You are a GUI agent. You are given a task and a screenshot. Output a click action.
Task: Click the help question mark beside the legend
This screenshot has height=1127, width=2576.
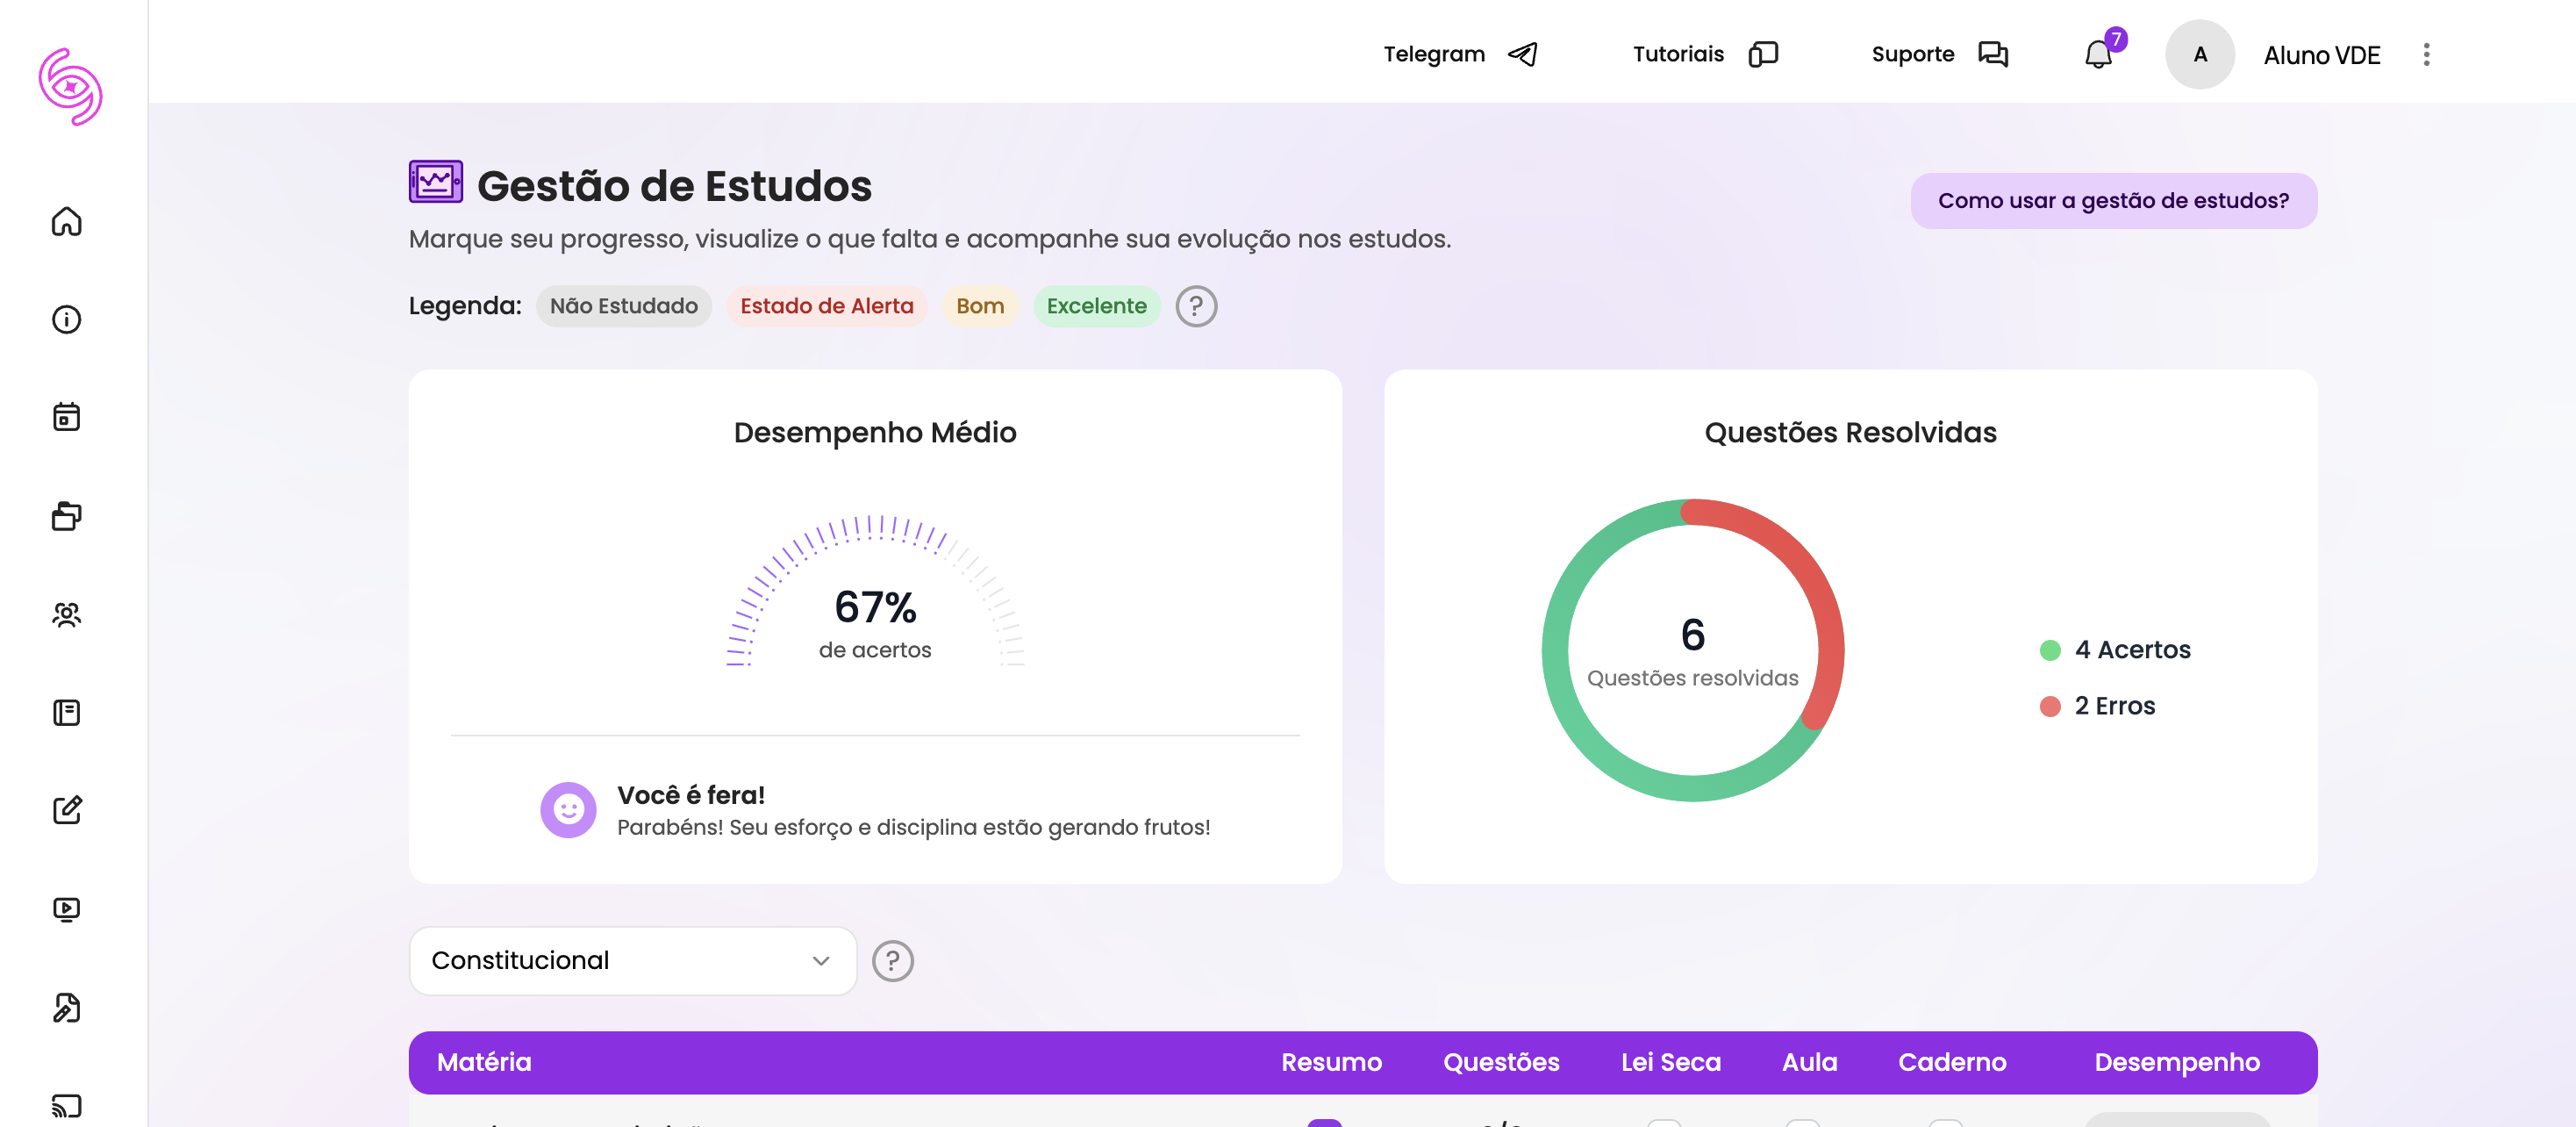1197,306
